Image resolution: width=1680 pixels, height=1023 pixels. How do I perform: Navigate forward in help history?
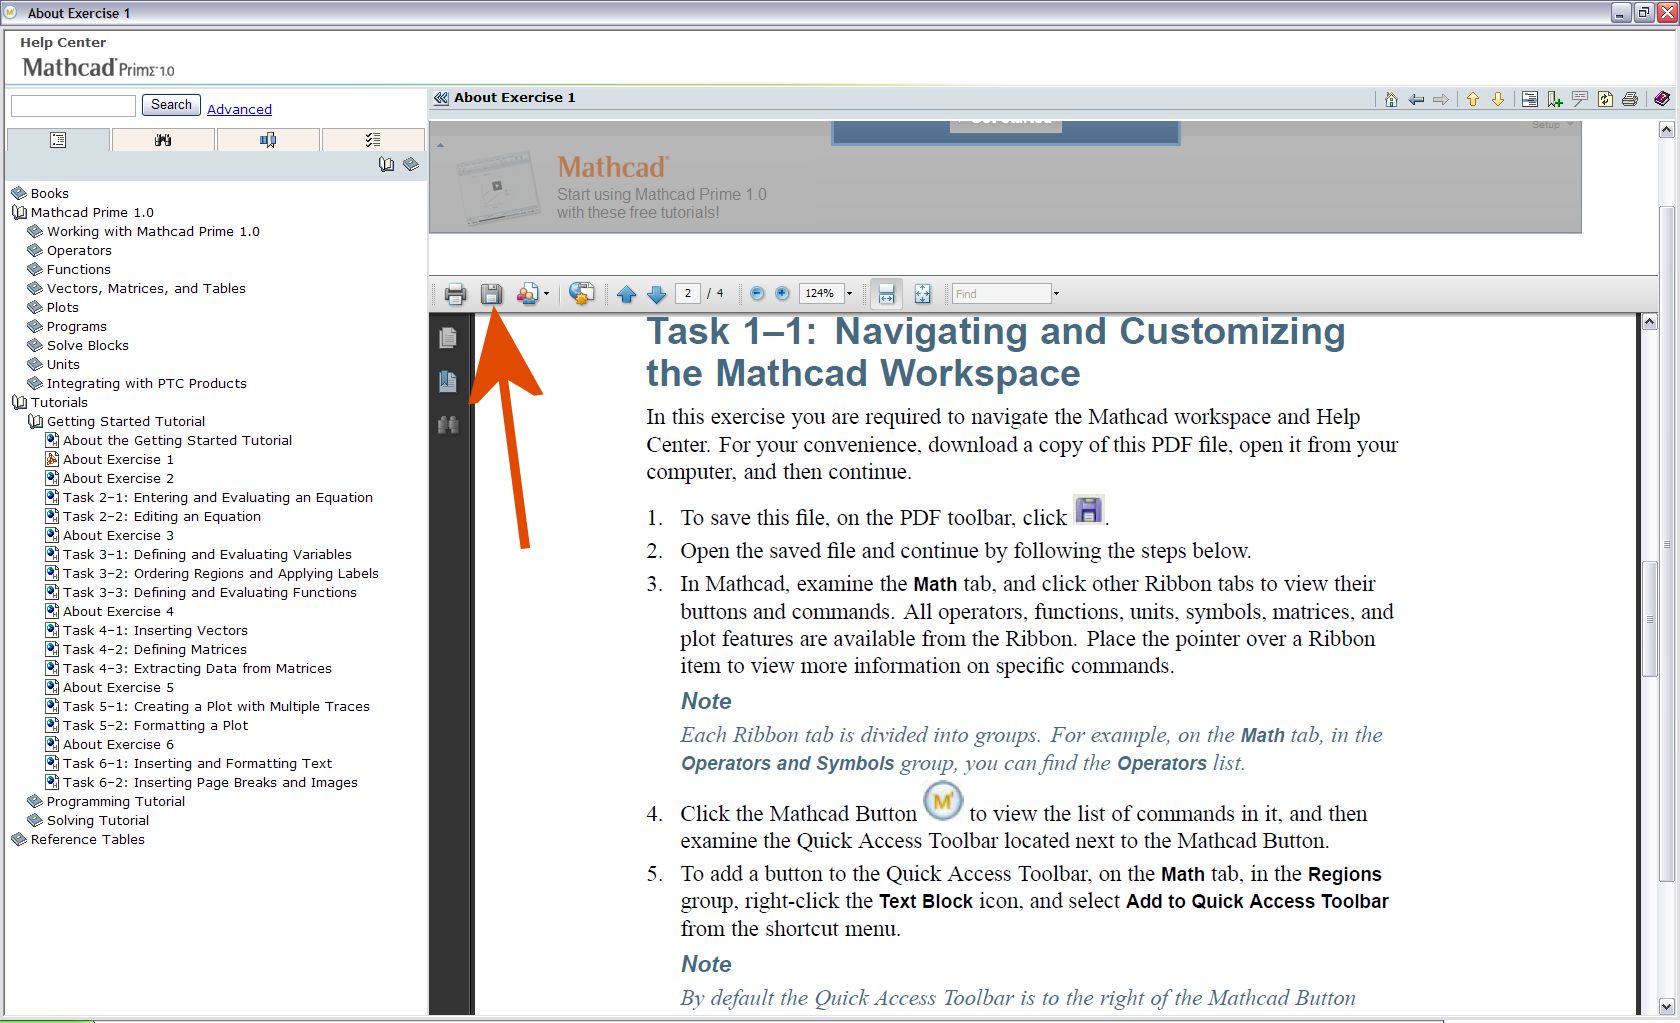click(x=1441, y=99)
